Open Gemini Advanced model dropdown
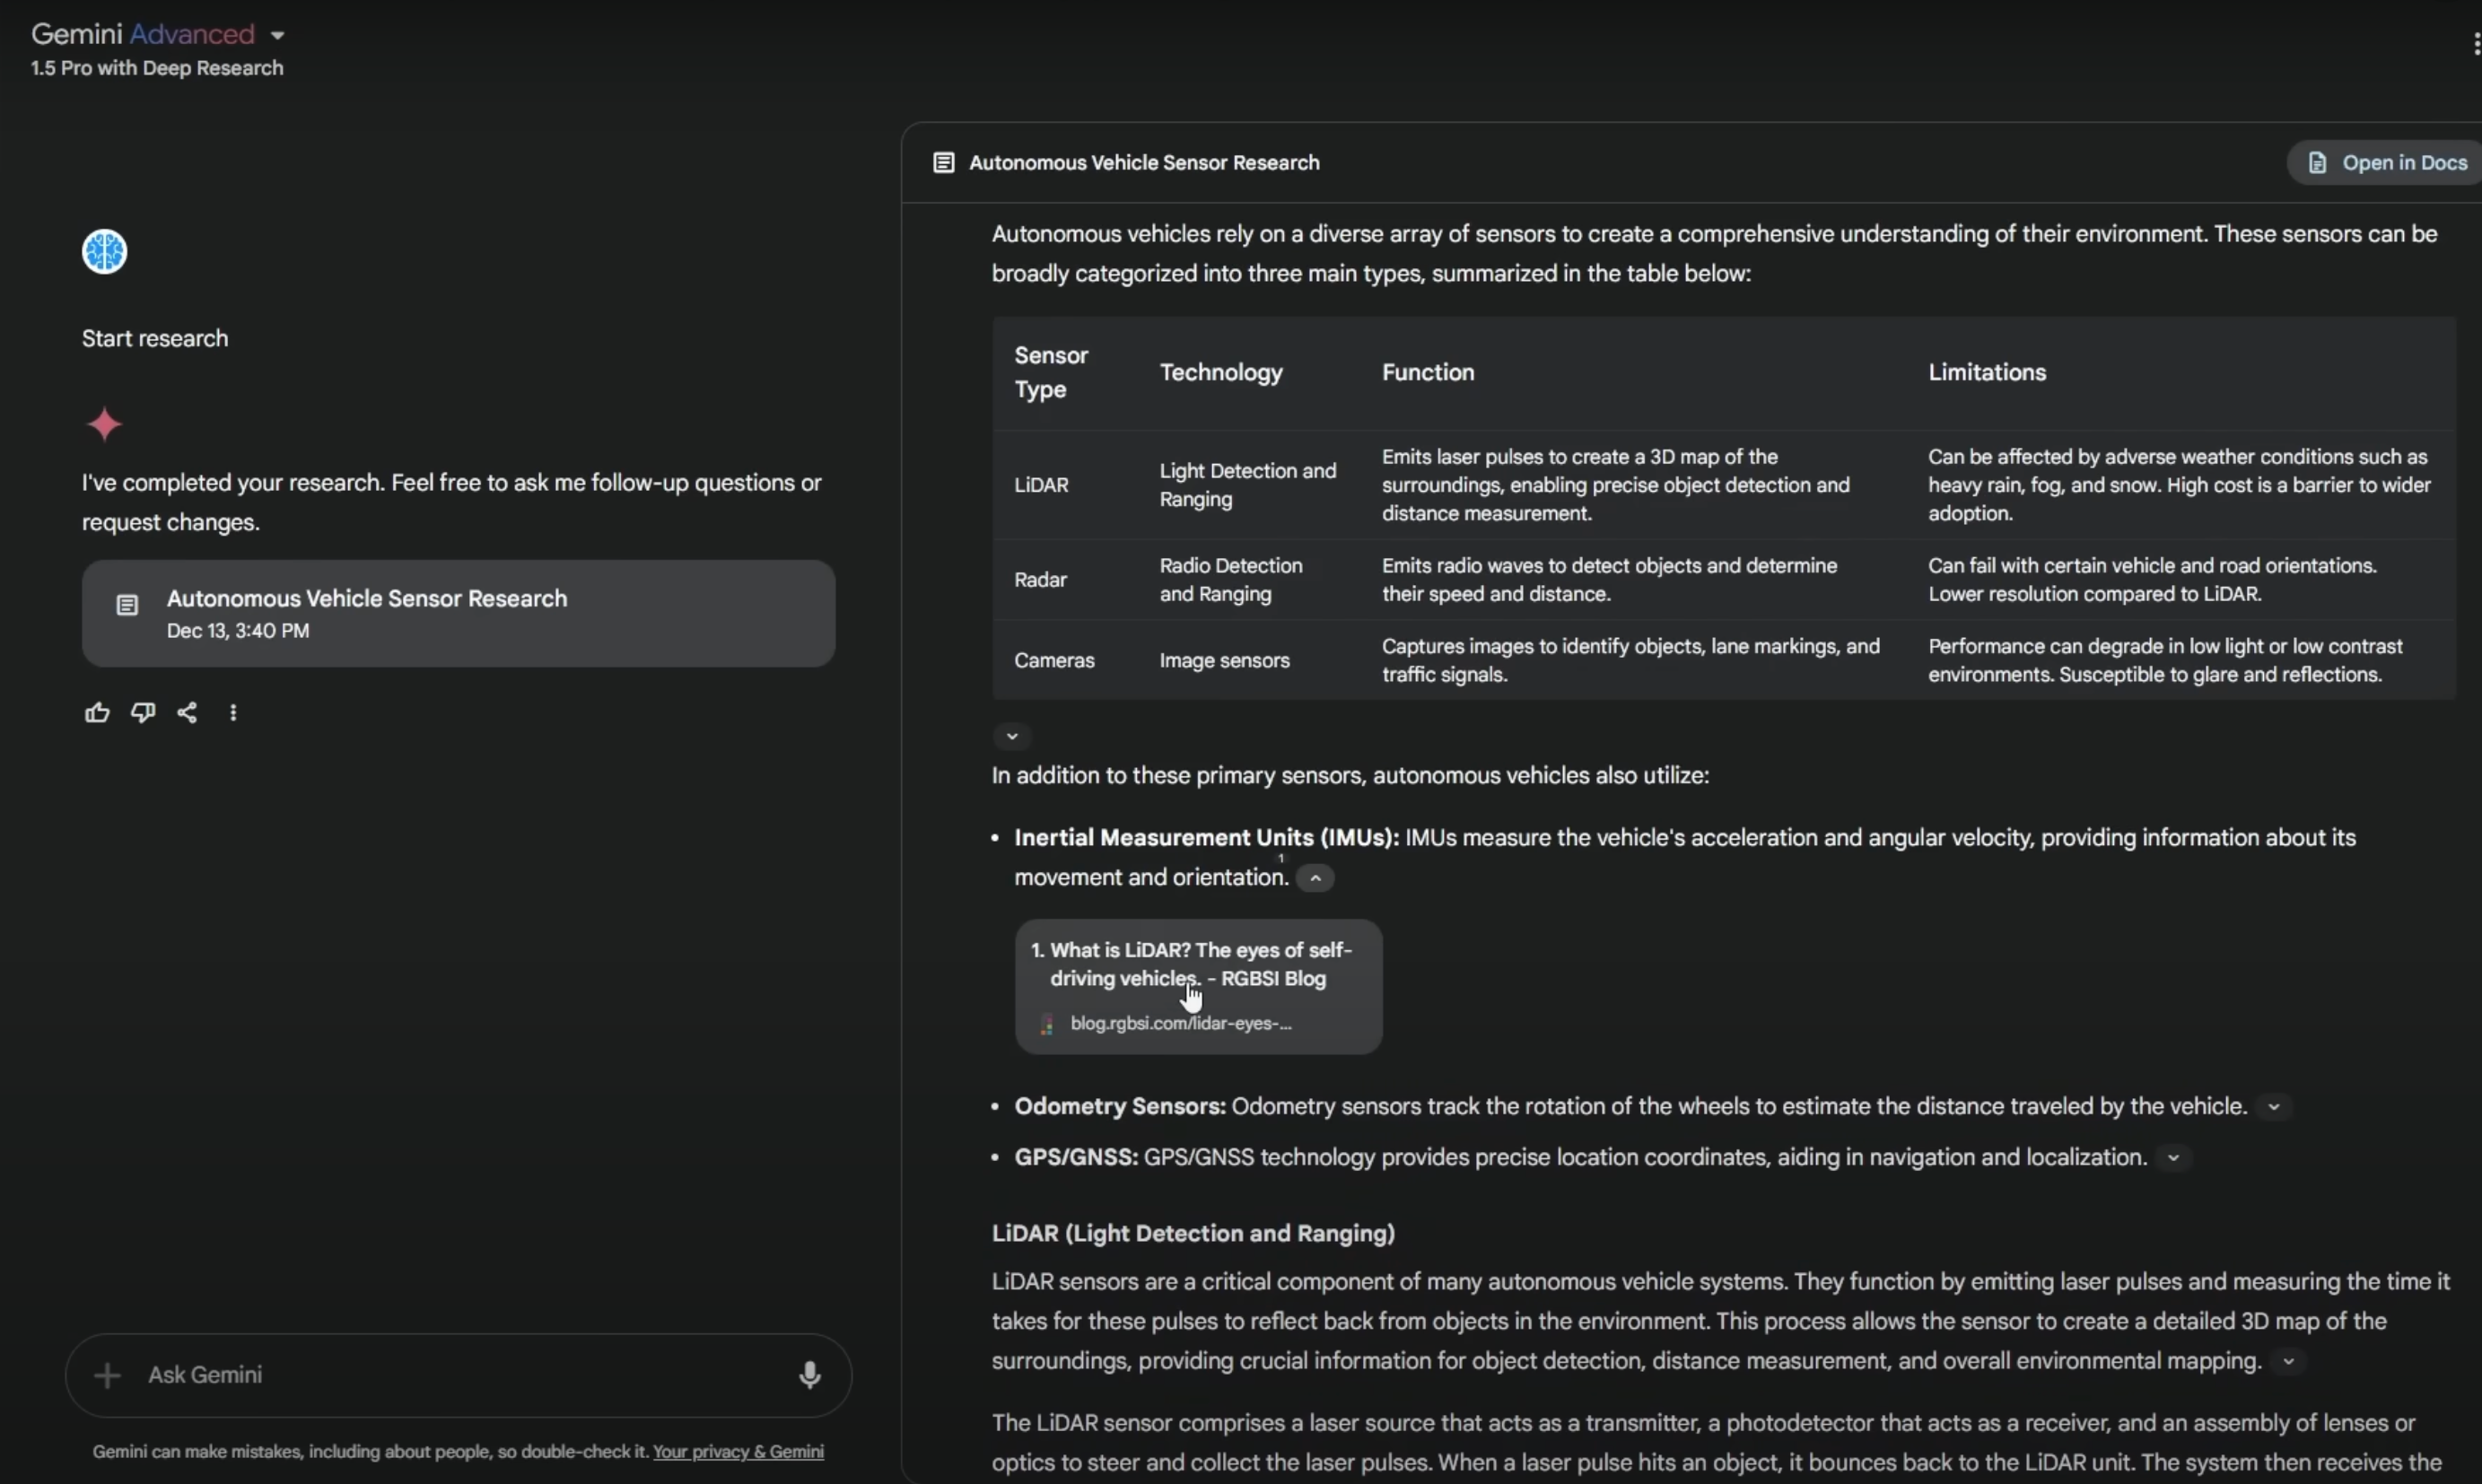 click(277, 35)
